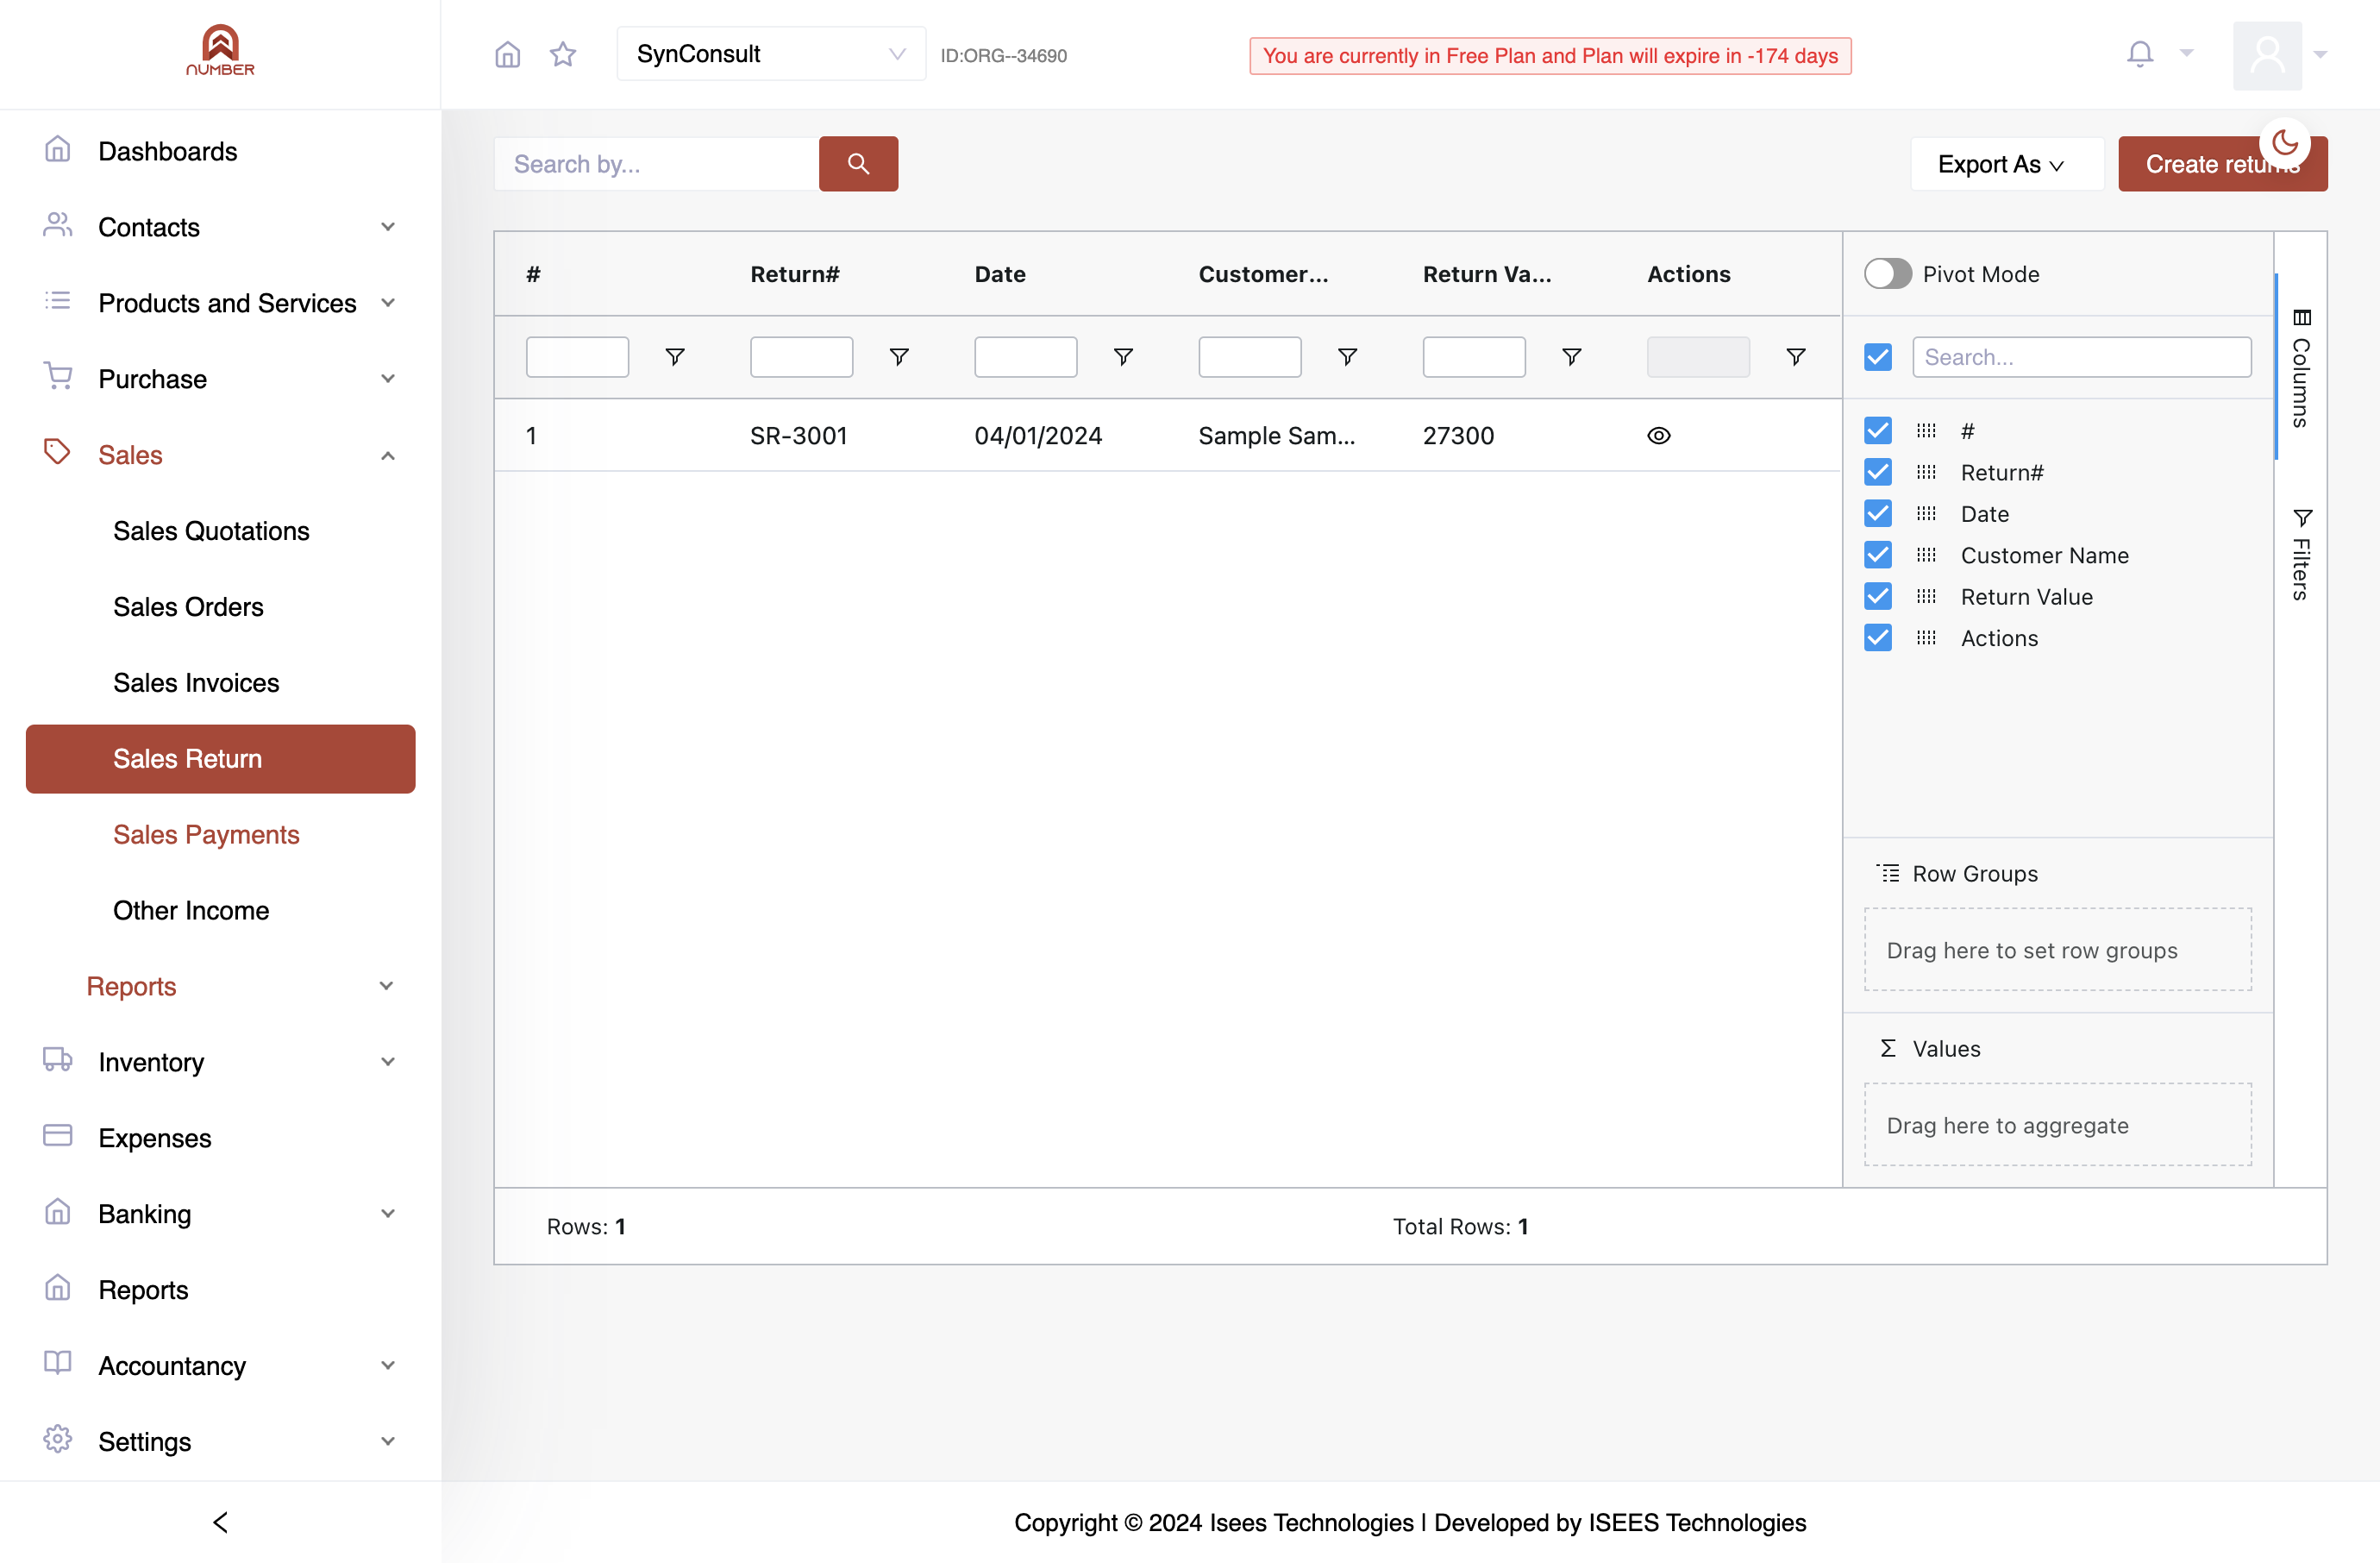Open Dashboards from the sidebar
This screenshot has width=2380, height=1563.
coord(167,151)
